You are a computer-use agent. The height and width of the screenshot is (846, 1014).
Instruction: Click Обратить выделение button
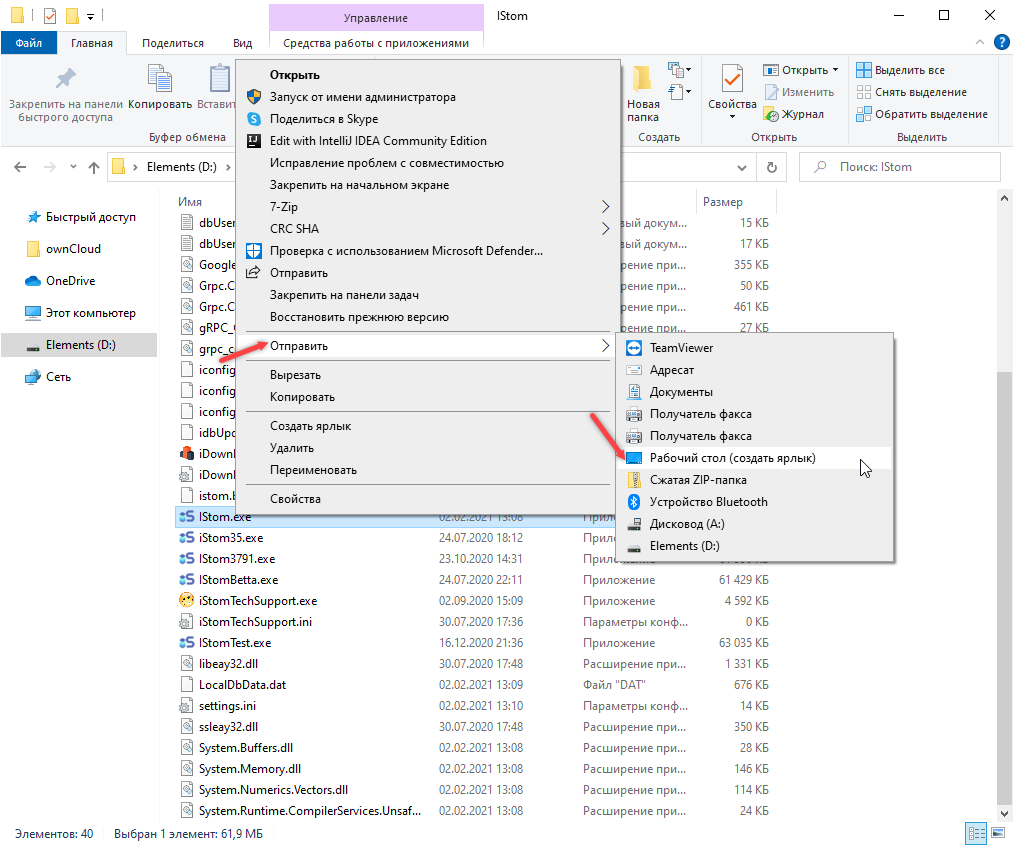pyautogui.click(x=921, y=114)
